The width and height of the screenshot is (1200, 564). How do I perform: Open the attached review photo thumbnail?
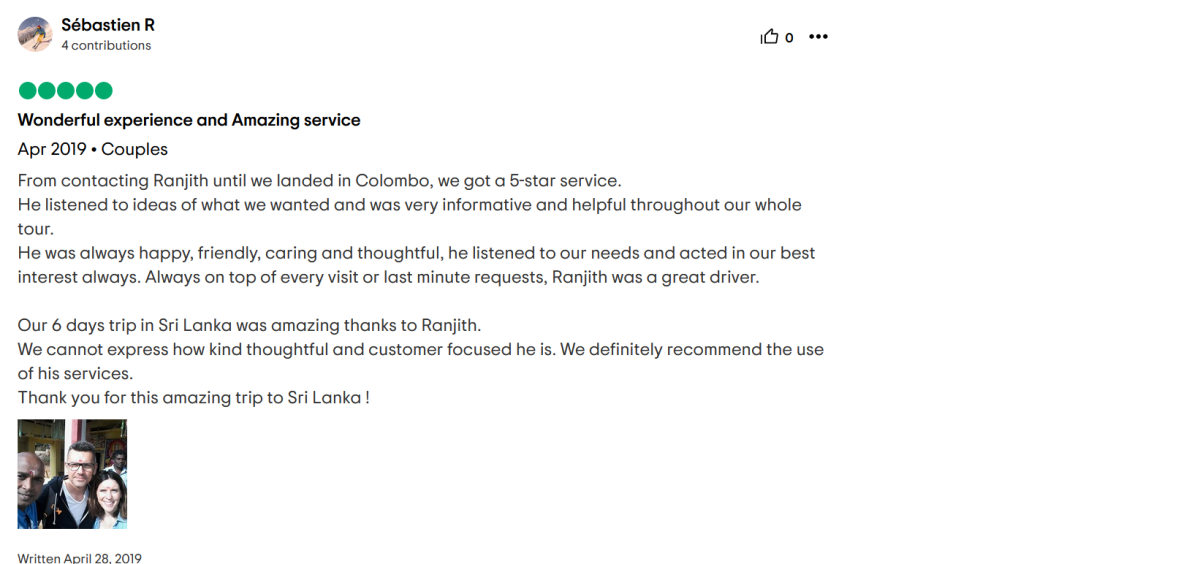[x=72, y=474]
